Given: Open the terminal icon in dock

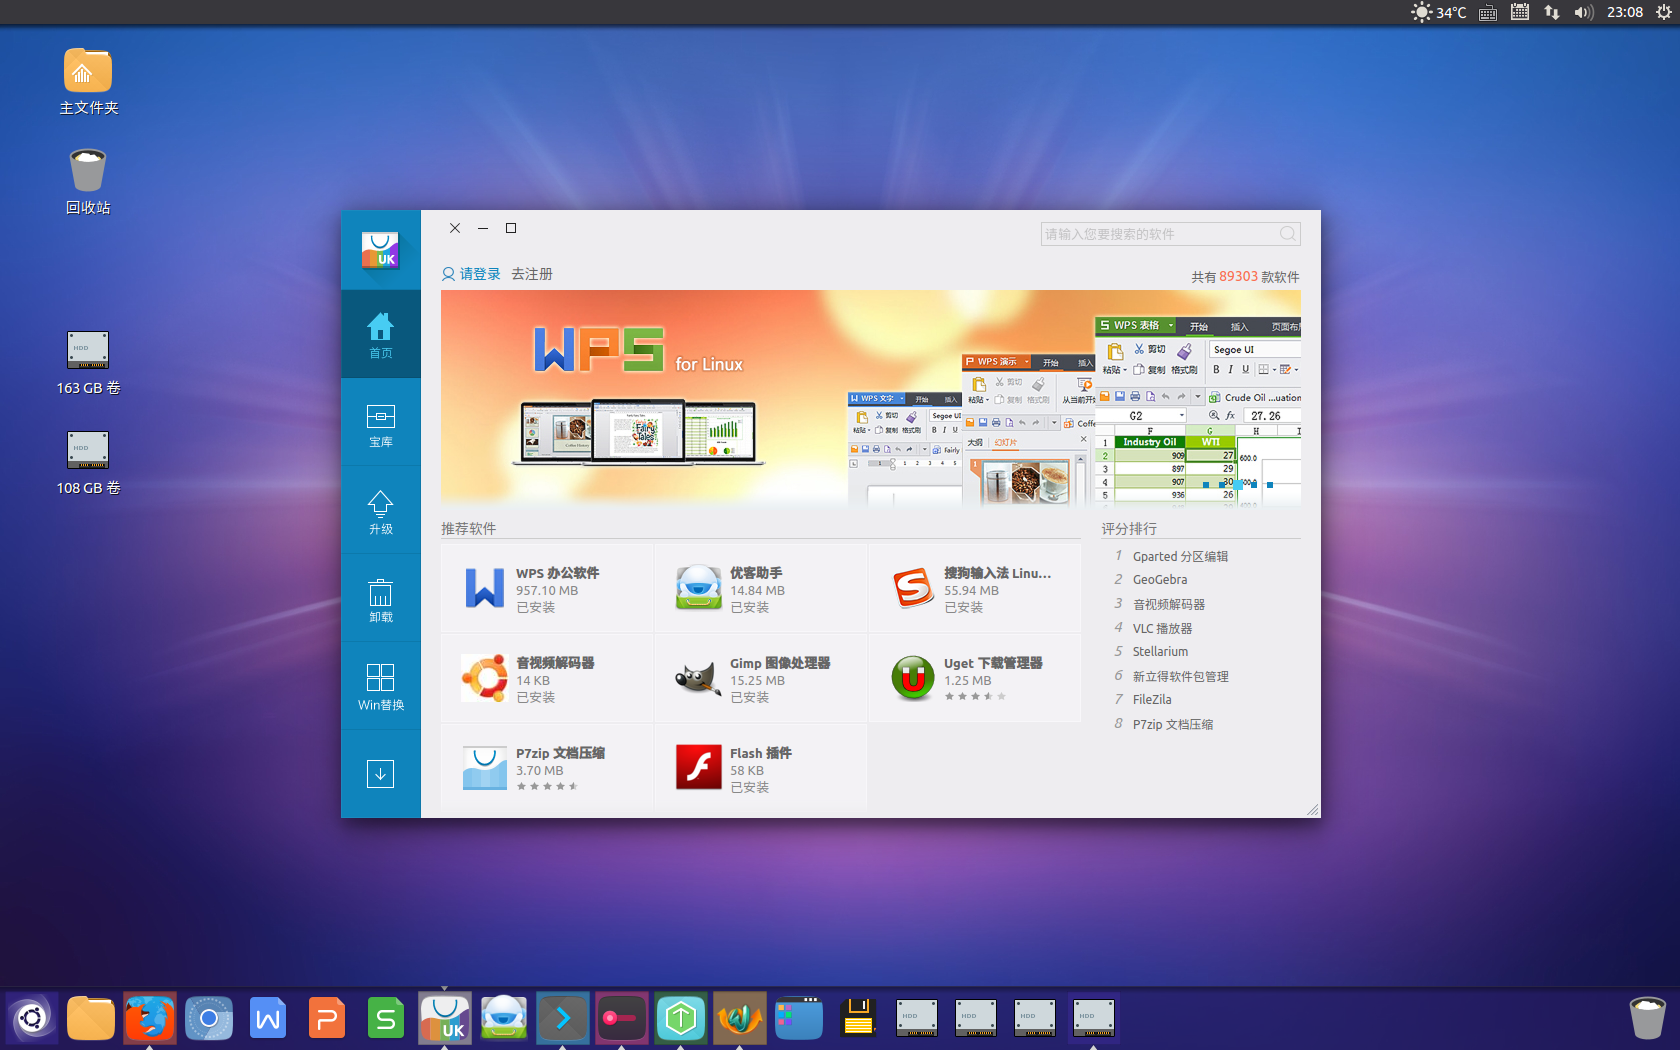Looking at the screenshot, I should click(x=563, y=1019).
